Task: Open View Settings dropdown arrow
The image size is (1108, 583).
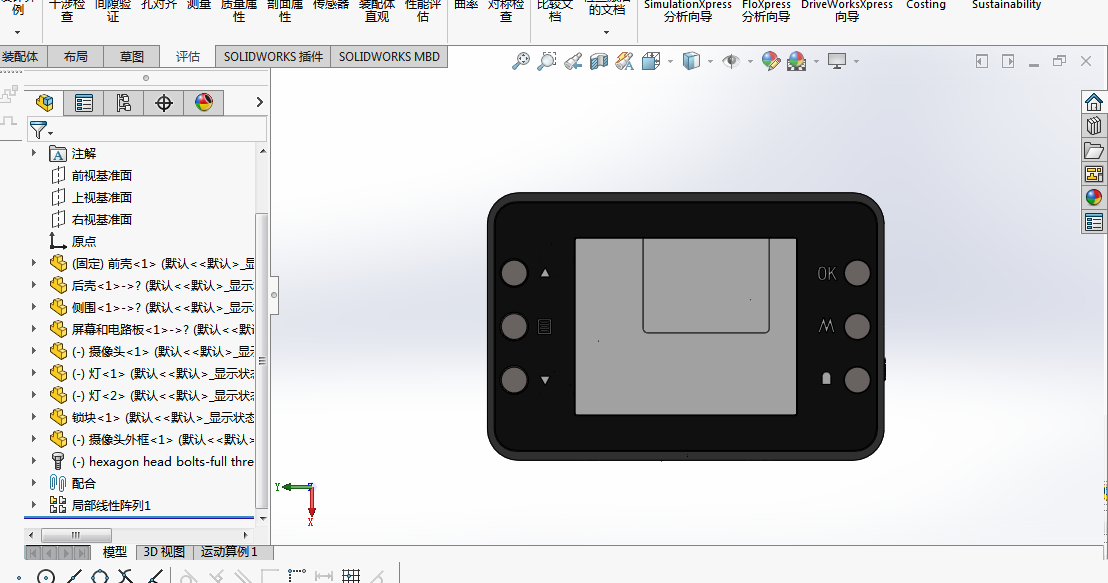Action: [856, 61]
